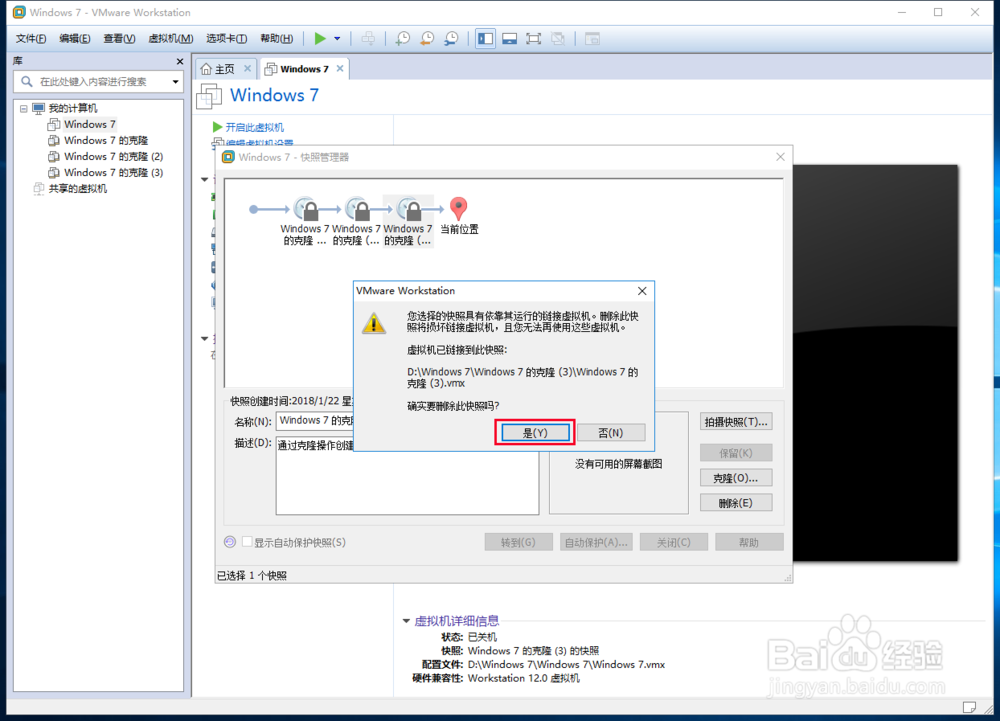1000x721 pixels.
Task: Toggle the library sidebar view toolbar icon
Action: 485,39
